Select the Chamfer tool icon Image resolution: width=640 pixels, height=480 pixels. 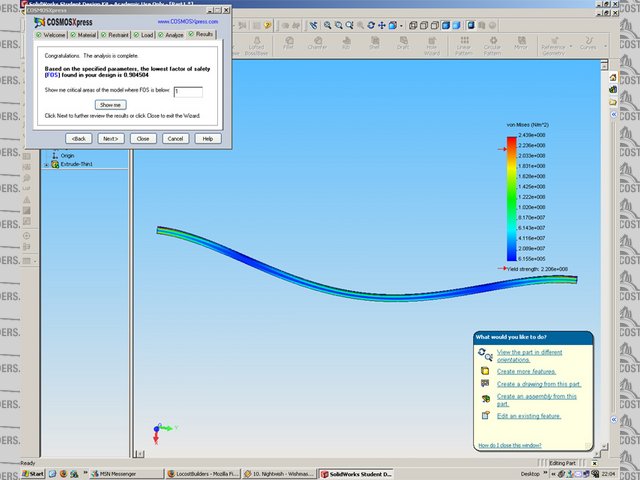316,43
